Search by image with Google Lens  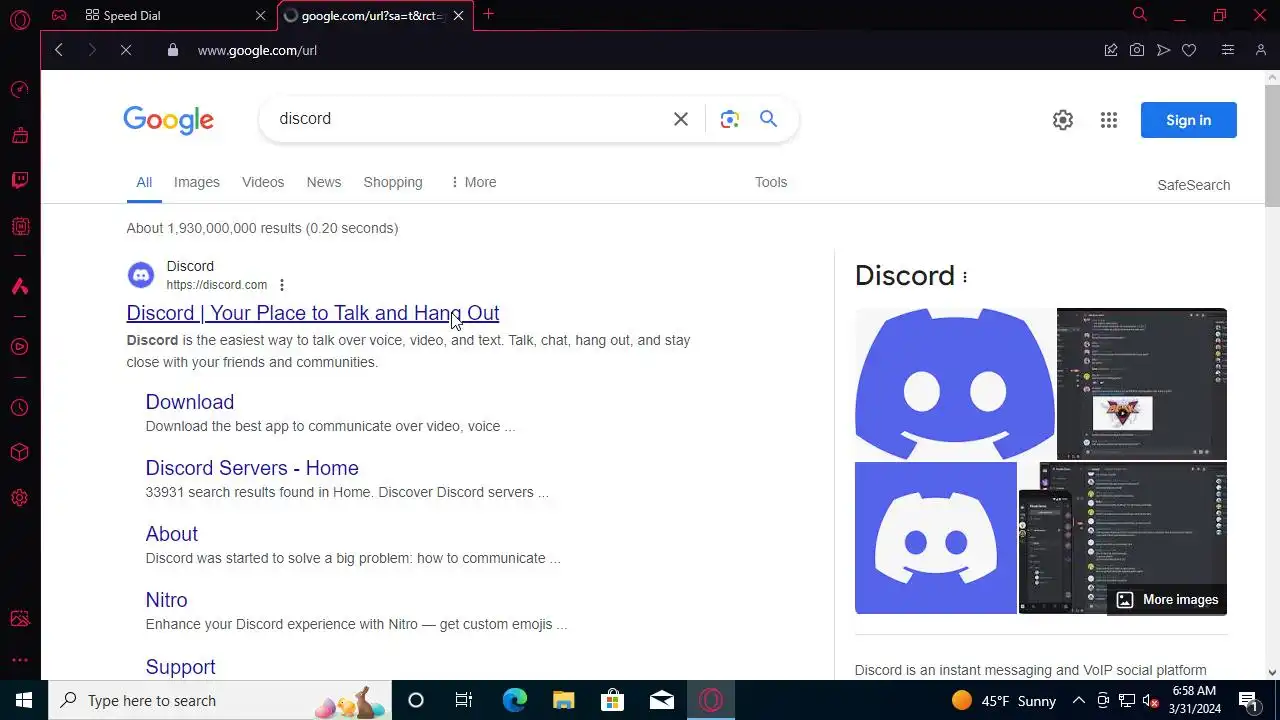(730, 119)
